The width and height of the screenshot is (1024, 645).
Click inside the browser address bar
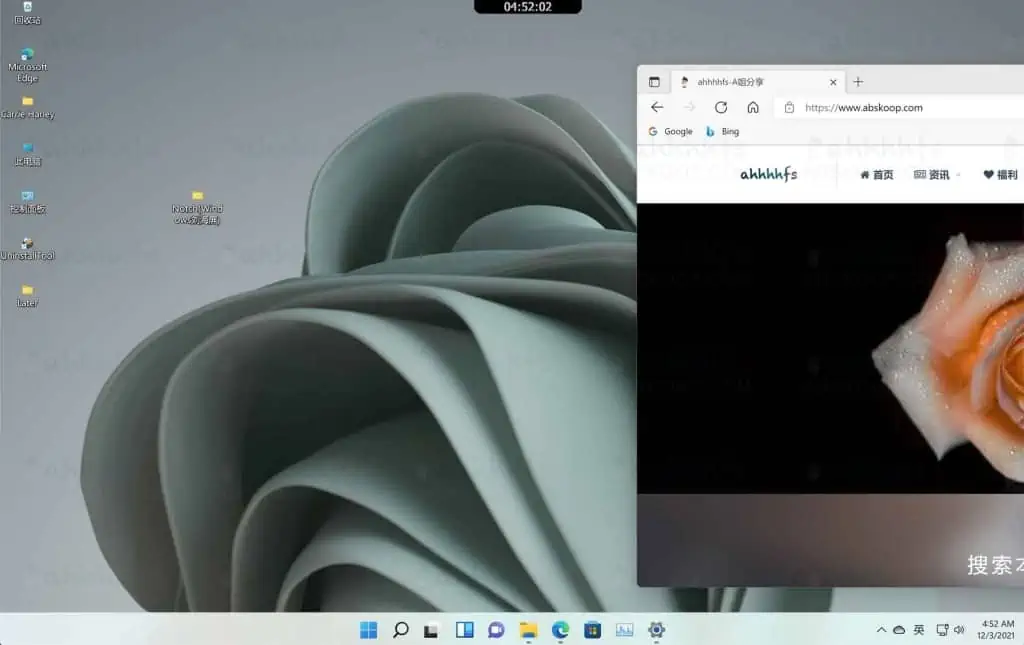(x=880, y=107)
